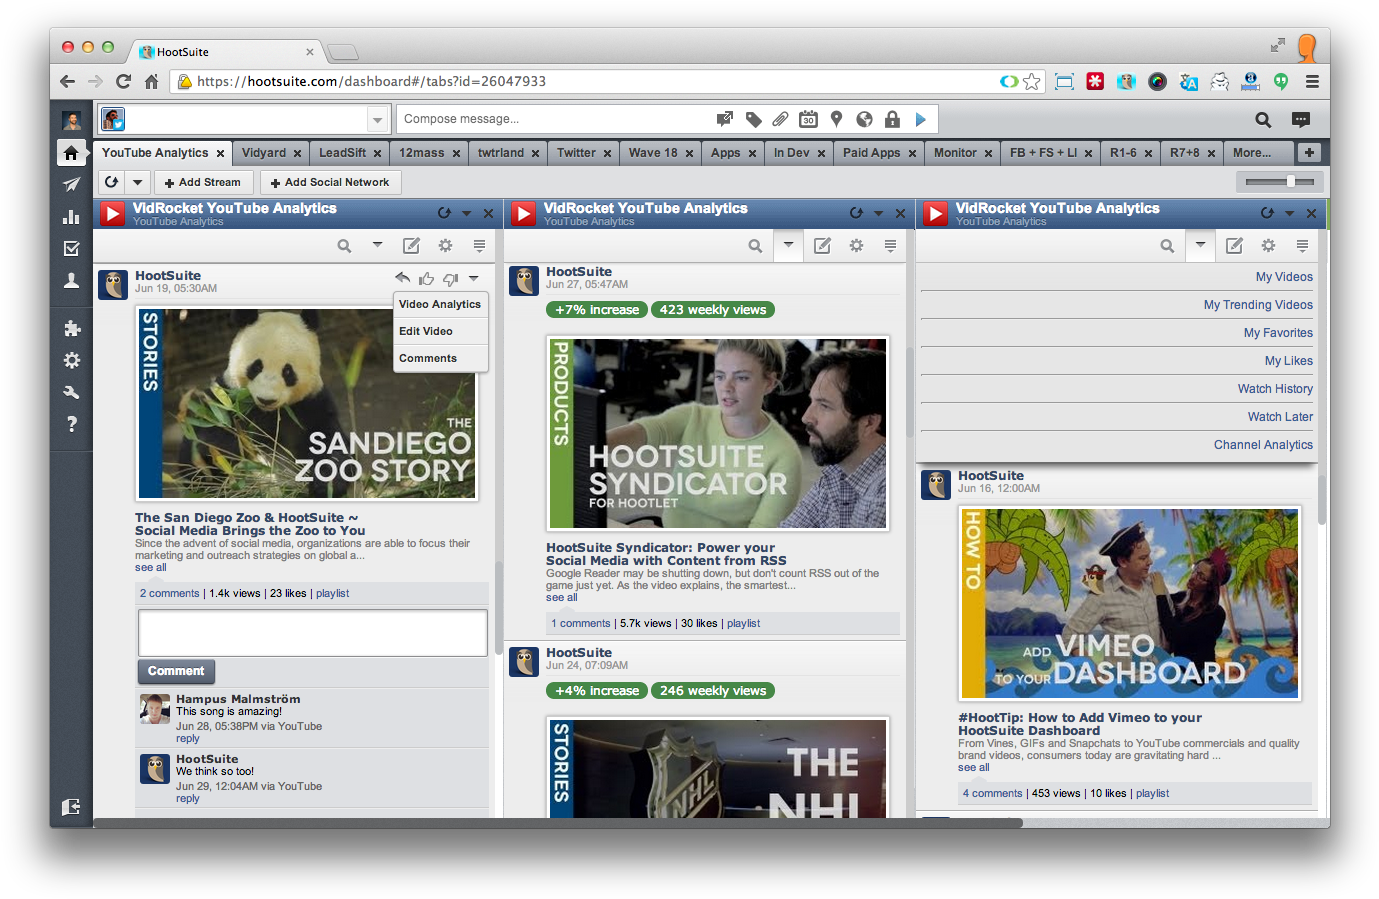Image resolution: width=1379 pixels, height=899 pixels.
Task: Open the gear settings in second stream toolbar
Action: (x=856, y=246)
